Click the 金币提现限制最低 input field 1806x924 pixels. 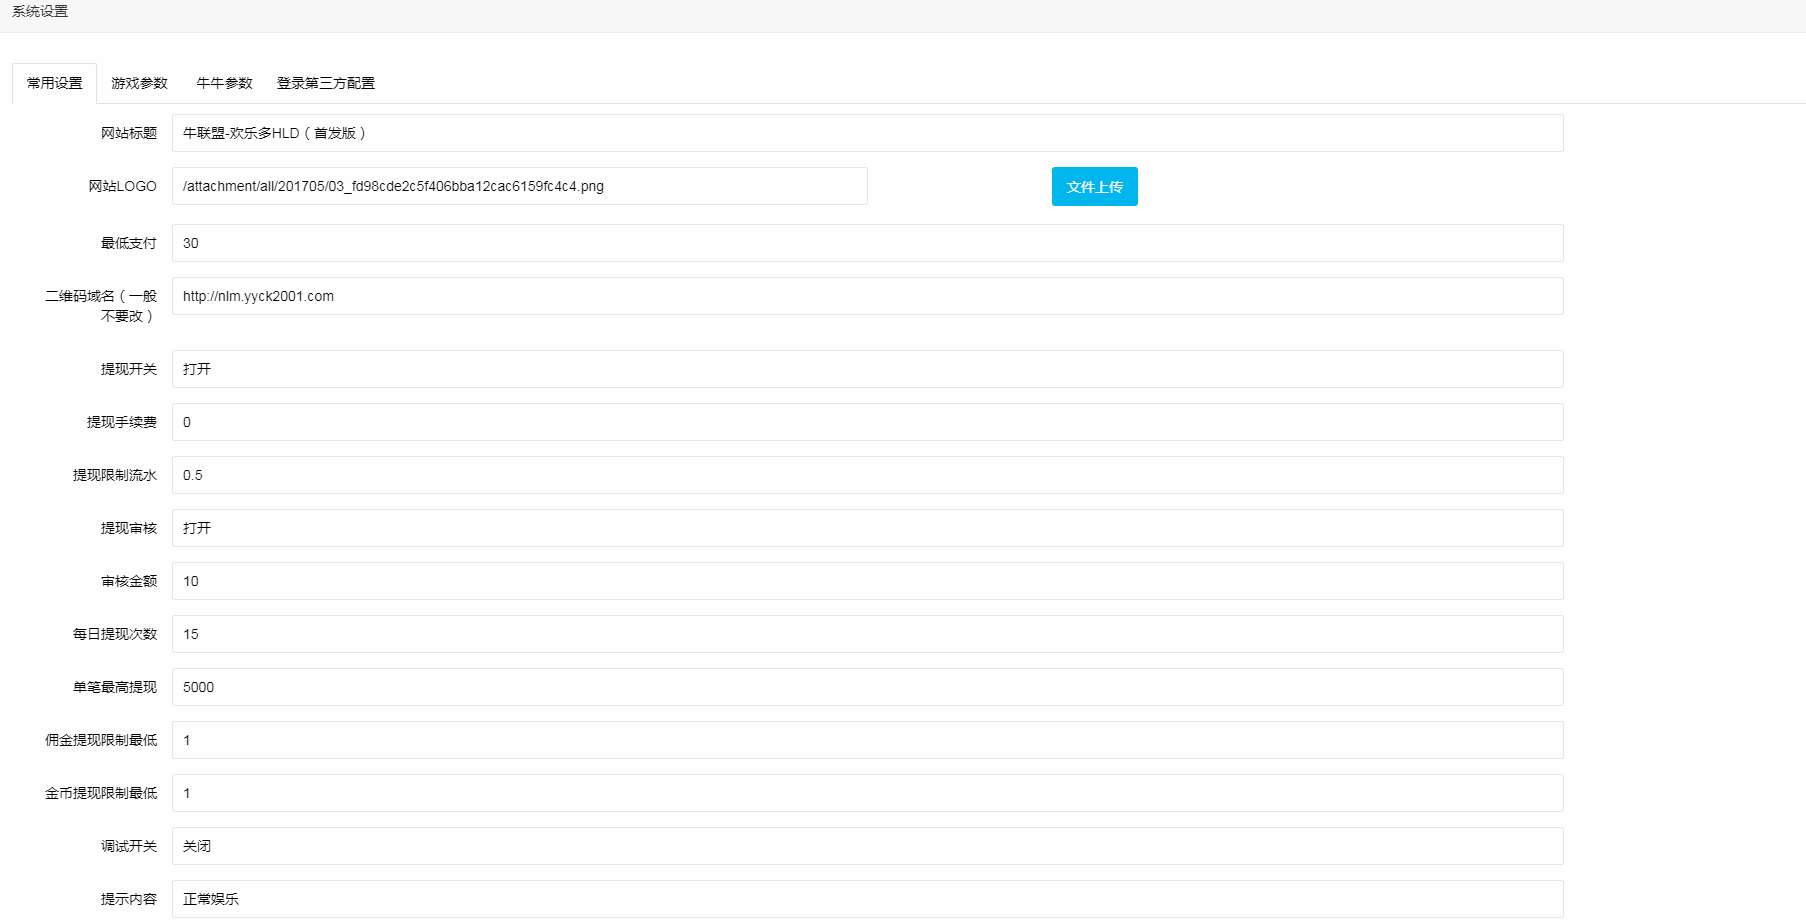coord(867,793)
